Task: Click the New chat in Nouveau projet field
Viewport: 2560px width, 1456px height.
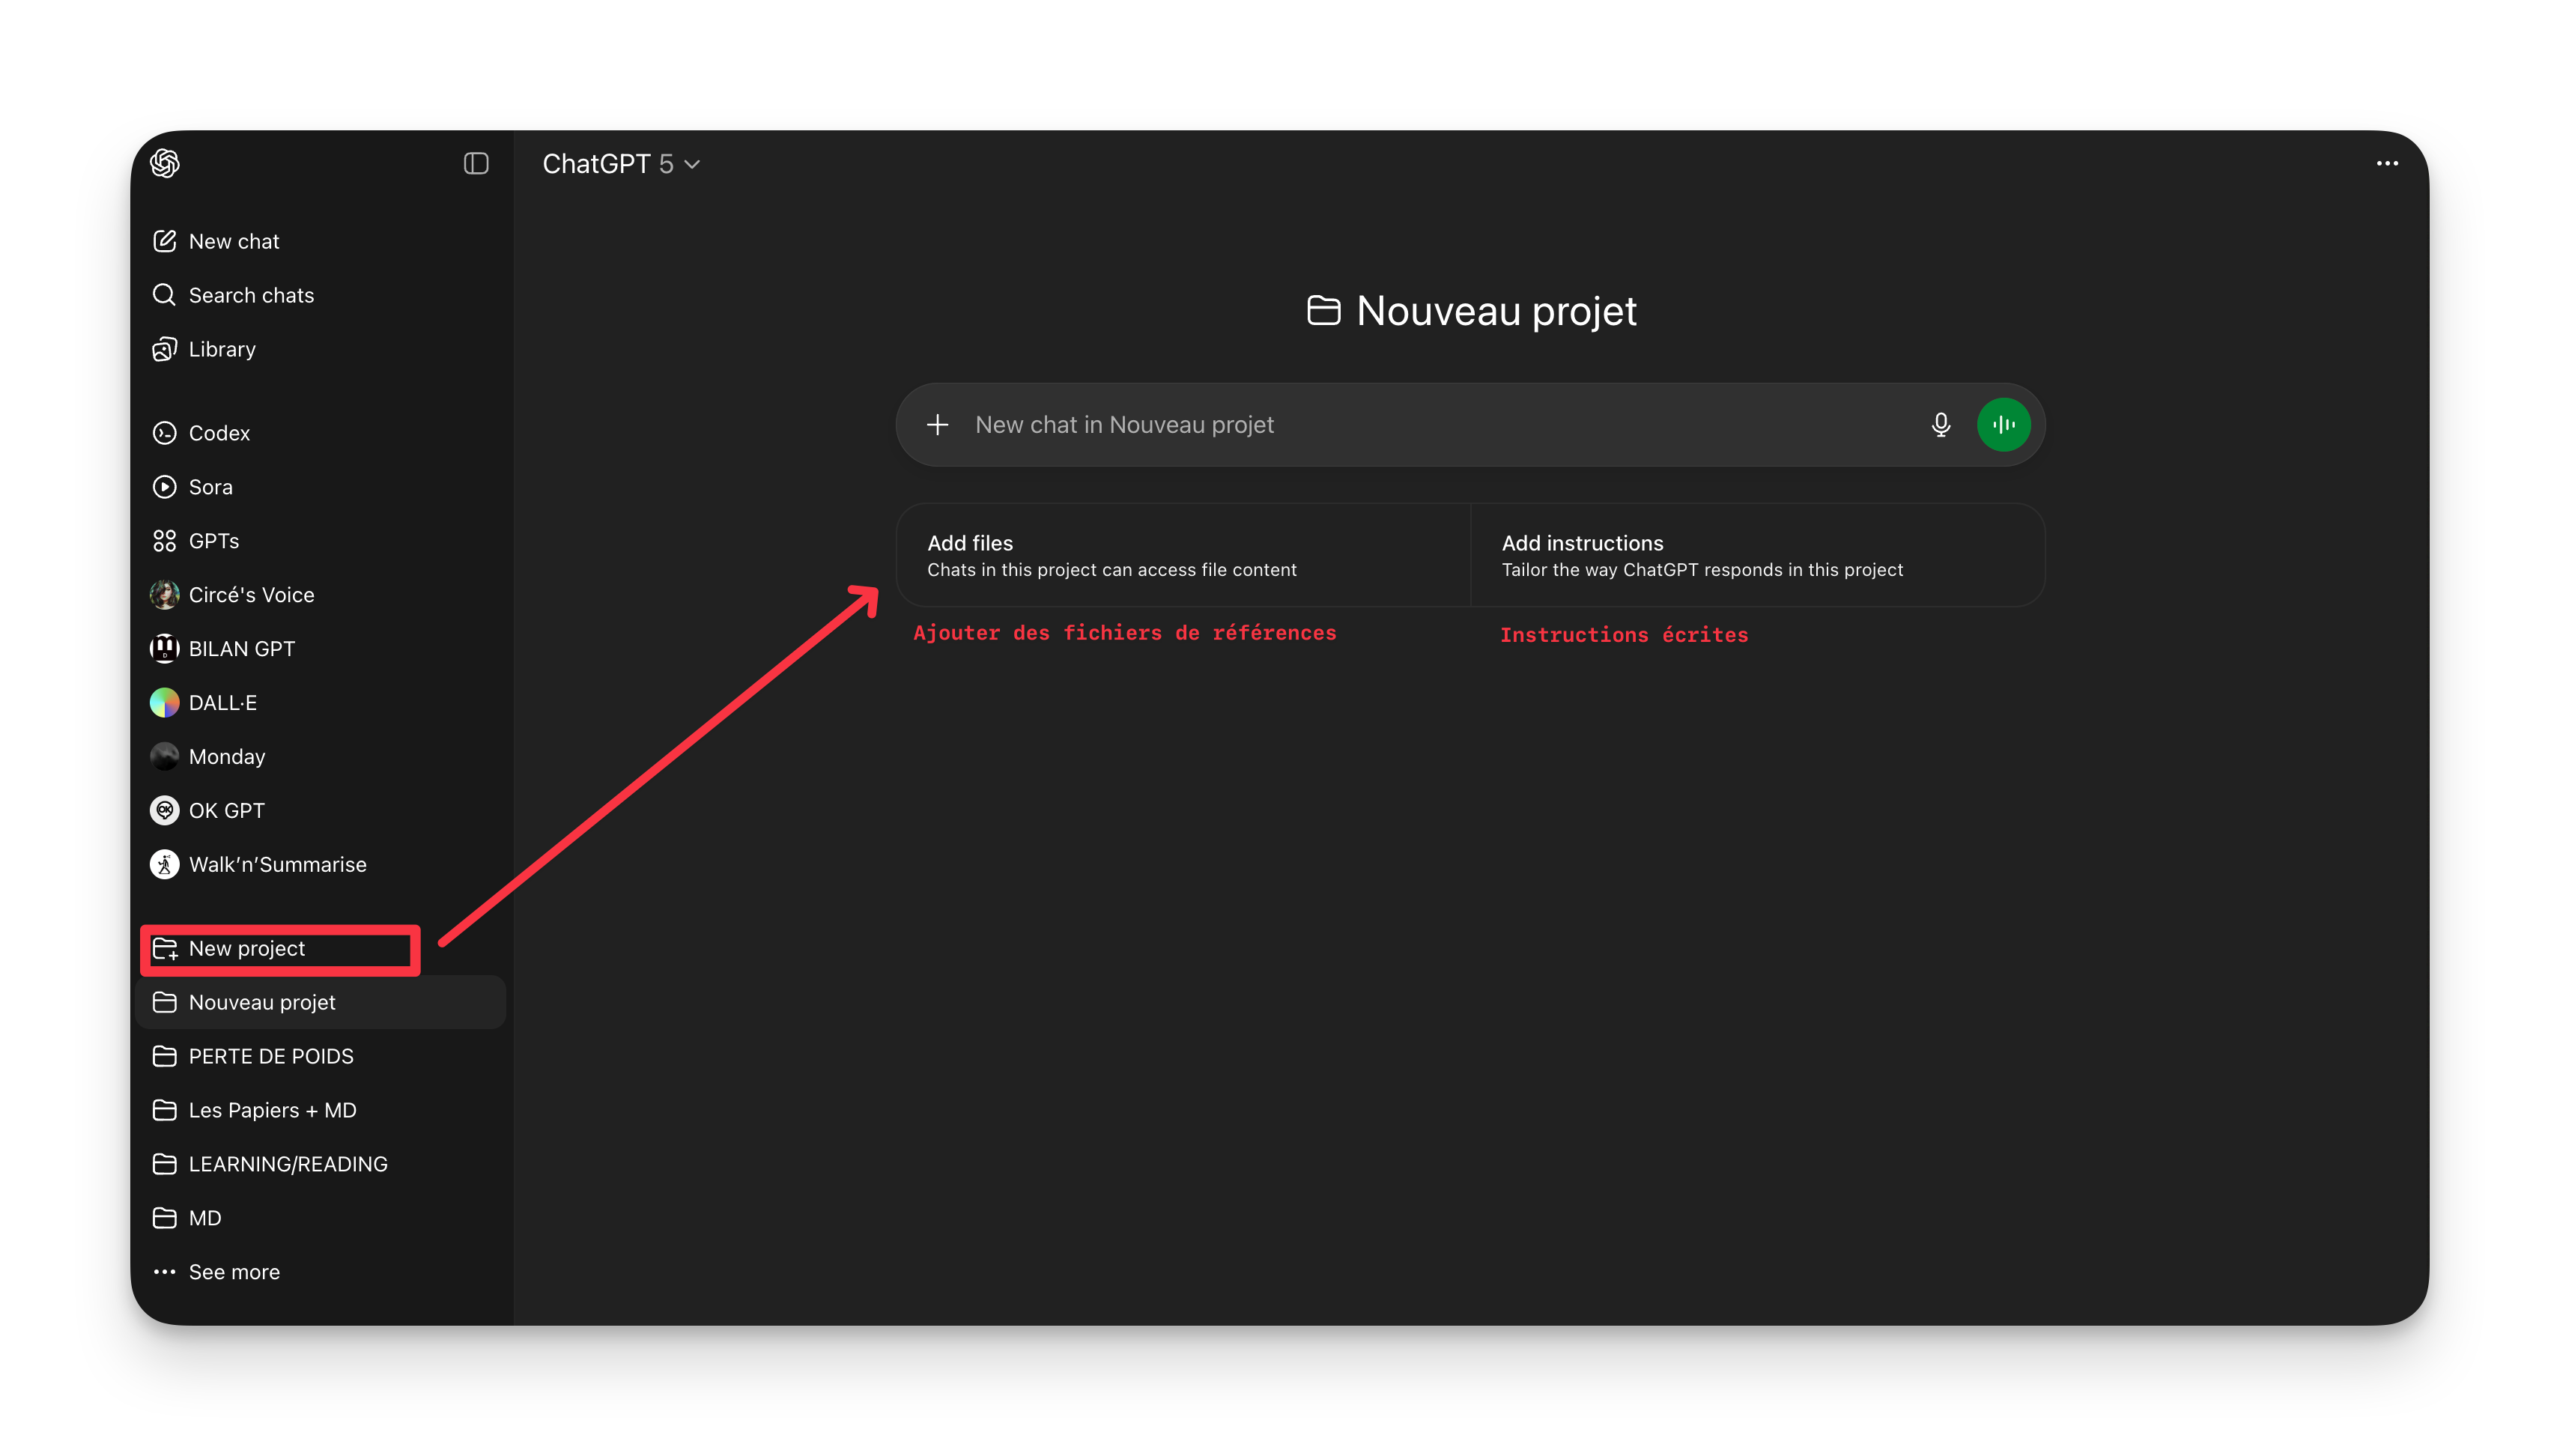Action: coord(1400,425)
